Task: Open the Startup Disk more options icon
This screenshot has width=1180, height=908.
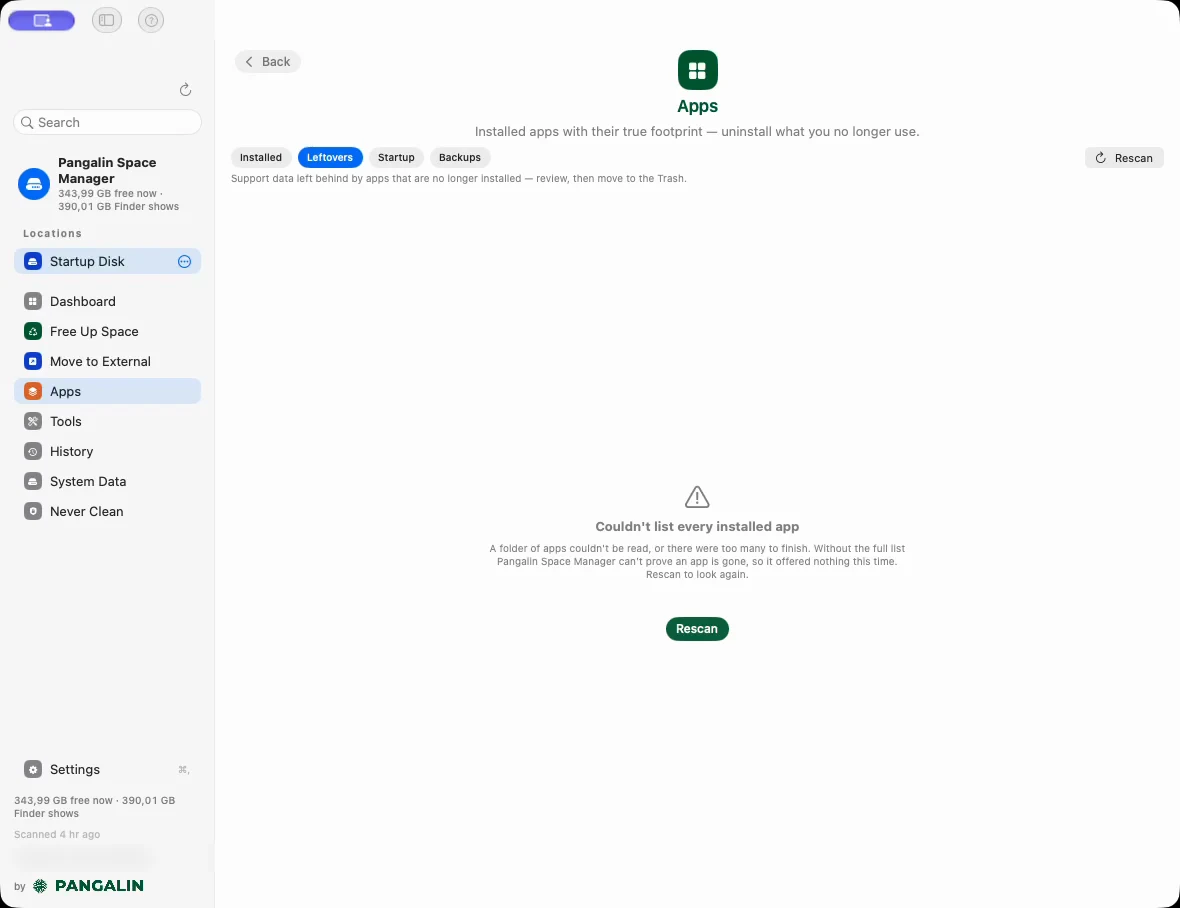Action: click(x=184, y=261)
